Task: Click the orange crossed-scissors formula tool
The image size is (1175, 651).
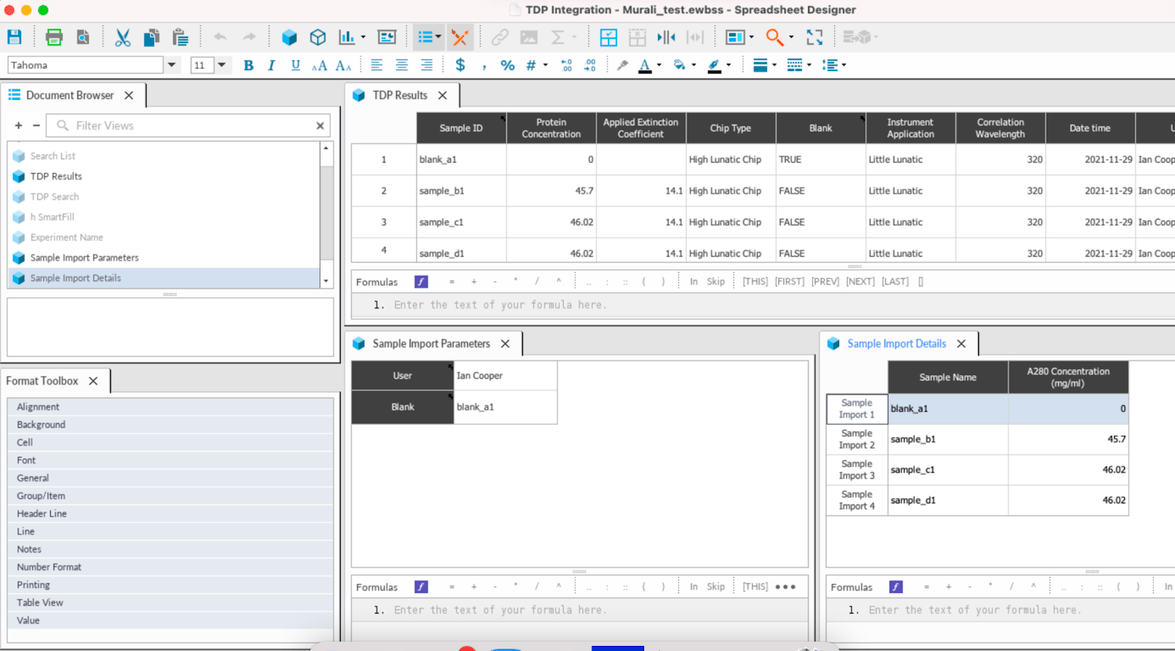Action: [x=460, y=37]
